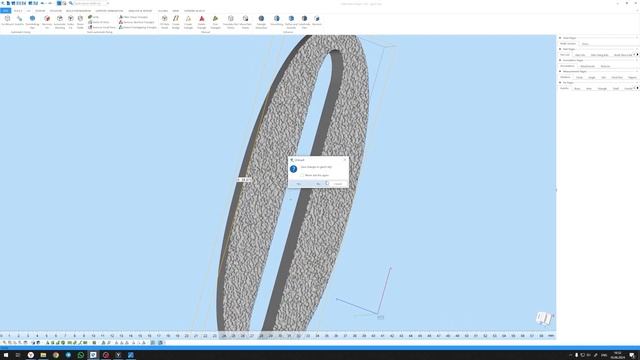Select the Delete Triangle tool
This screenshot has width=640, height=360.
[202, 22]
